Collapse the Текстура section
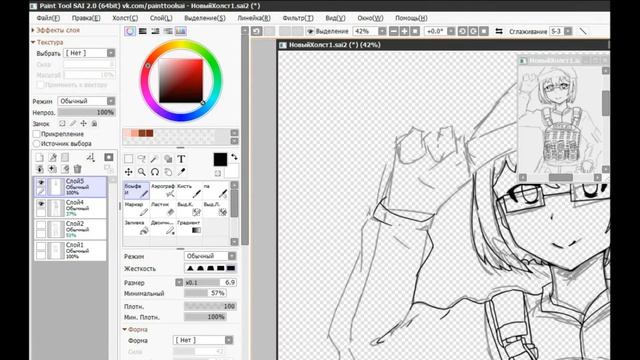This screenshot has width=640, height=360. 47,42
